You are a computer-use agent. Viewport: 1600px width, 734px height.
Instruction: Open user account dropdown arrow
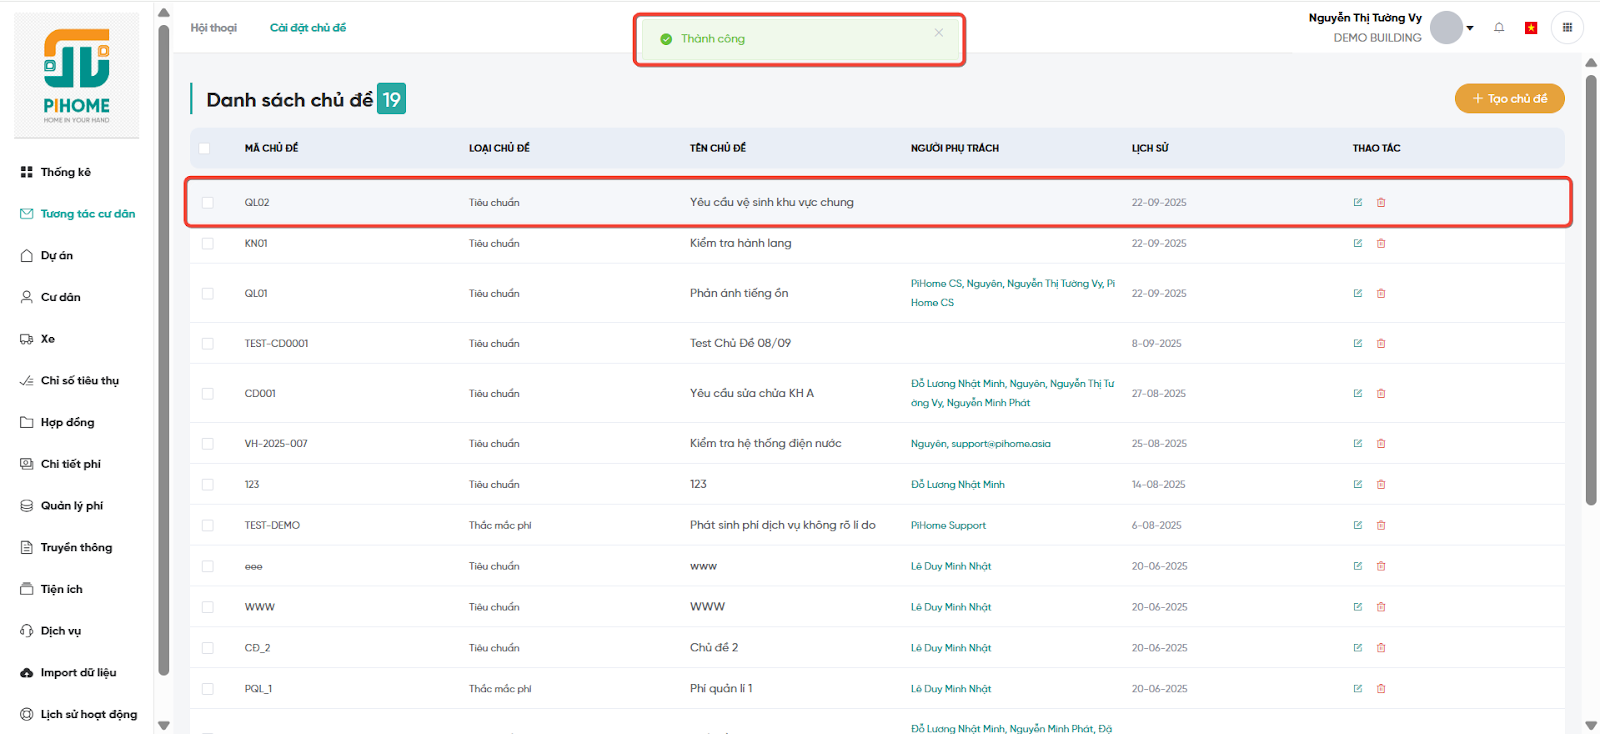(1470, 28)
